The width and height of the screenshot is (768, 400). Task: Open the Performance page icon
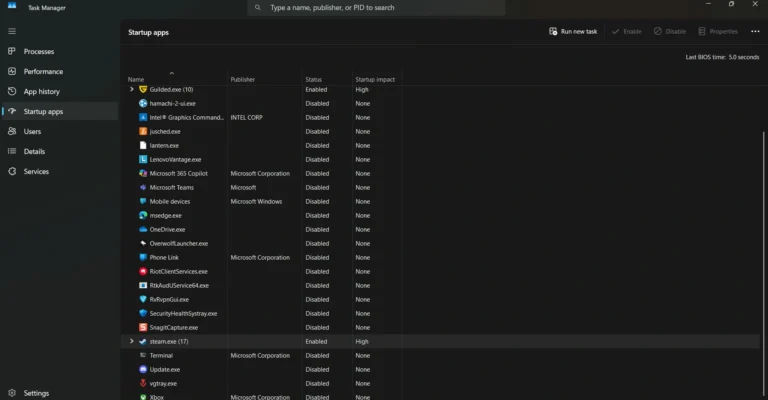(12, 71)
